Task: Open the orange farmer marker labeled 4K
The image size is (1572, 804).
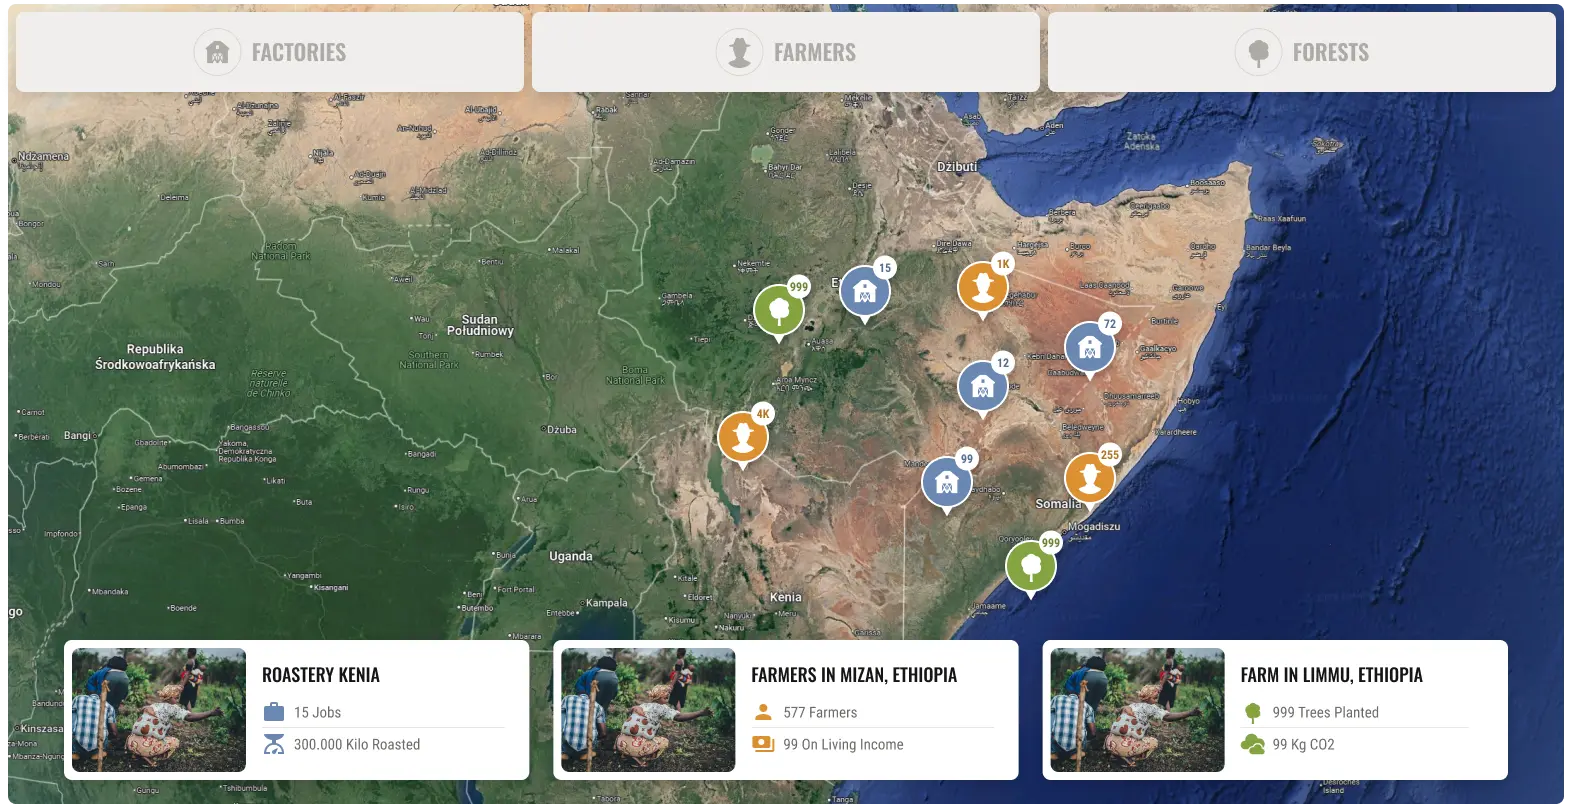Action: tap(742, 437)
